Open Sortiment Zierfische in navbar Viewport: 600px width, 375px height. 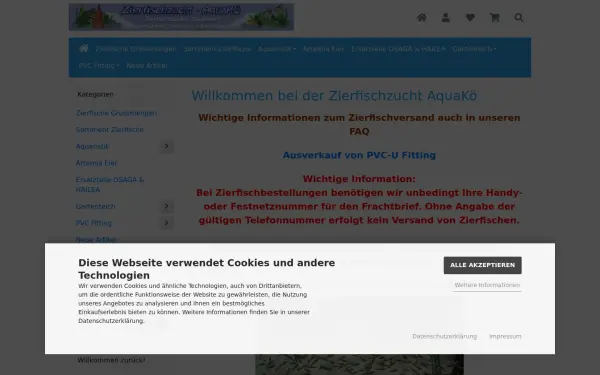point(217,49)
